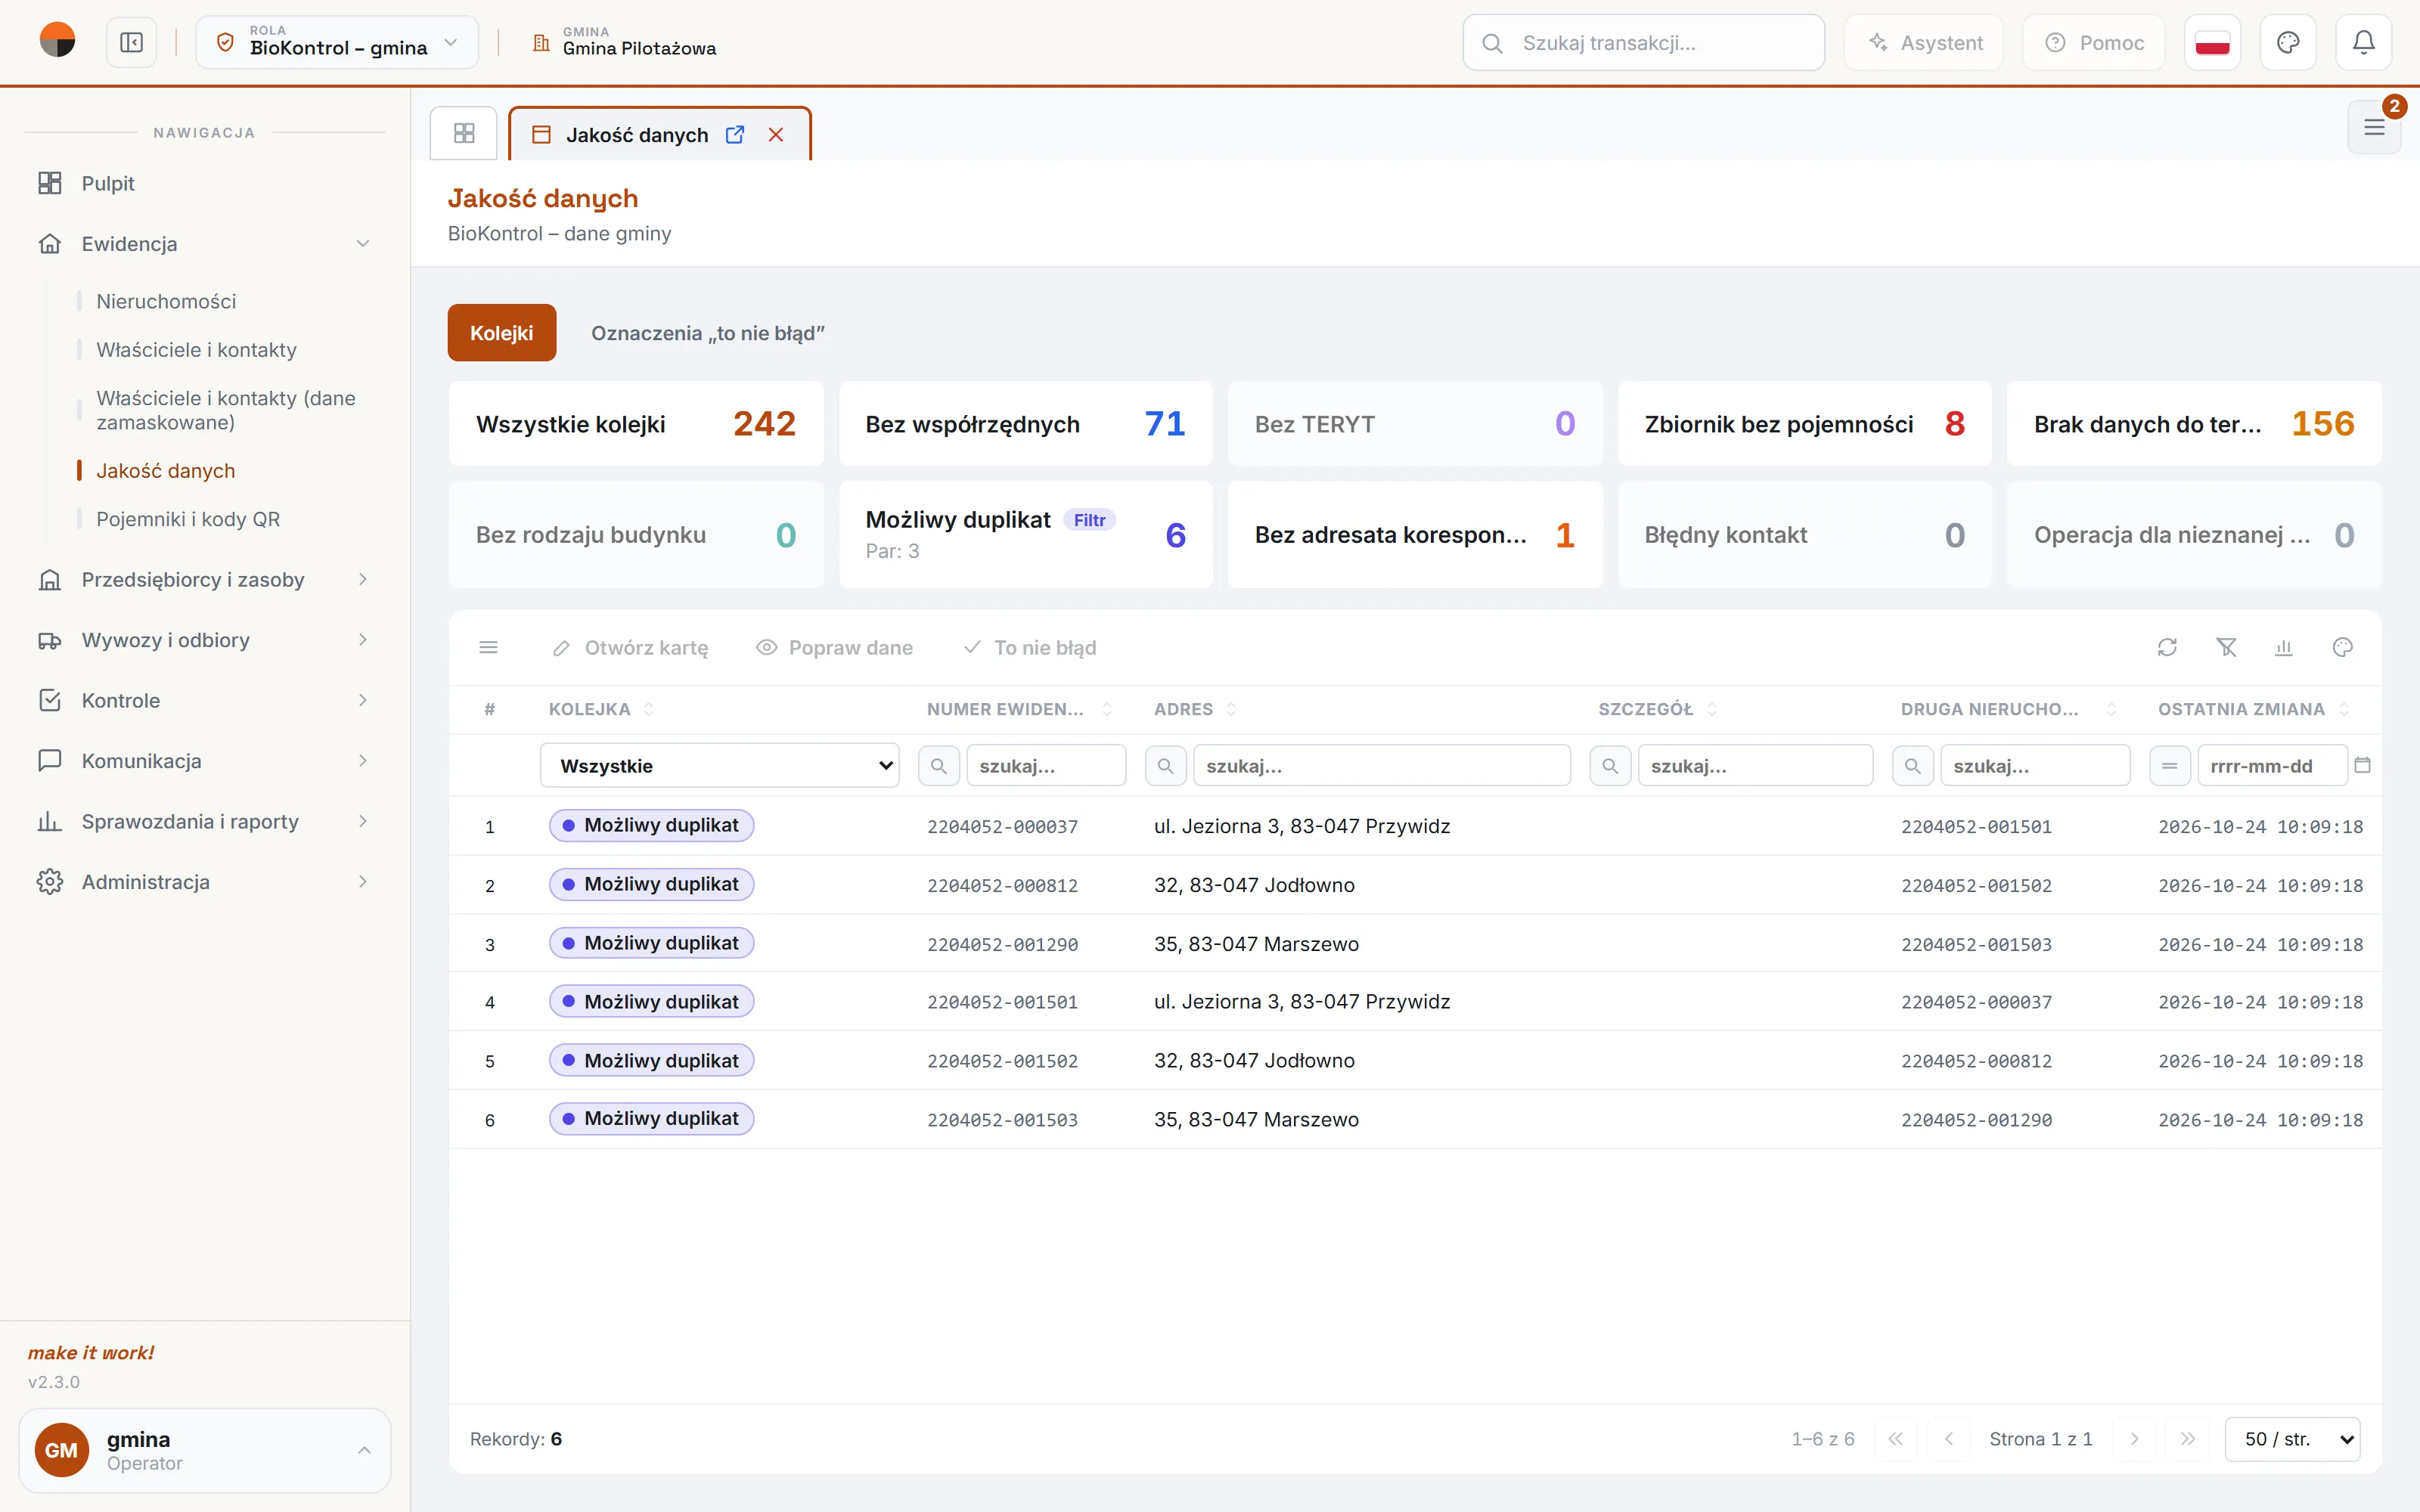The width and height of the screenshot is (2420, 1512).
Task: Click the To nie błąd button
Action: point(1030,647)
